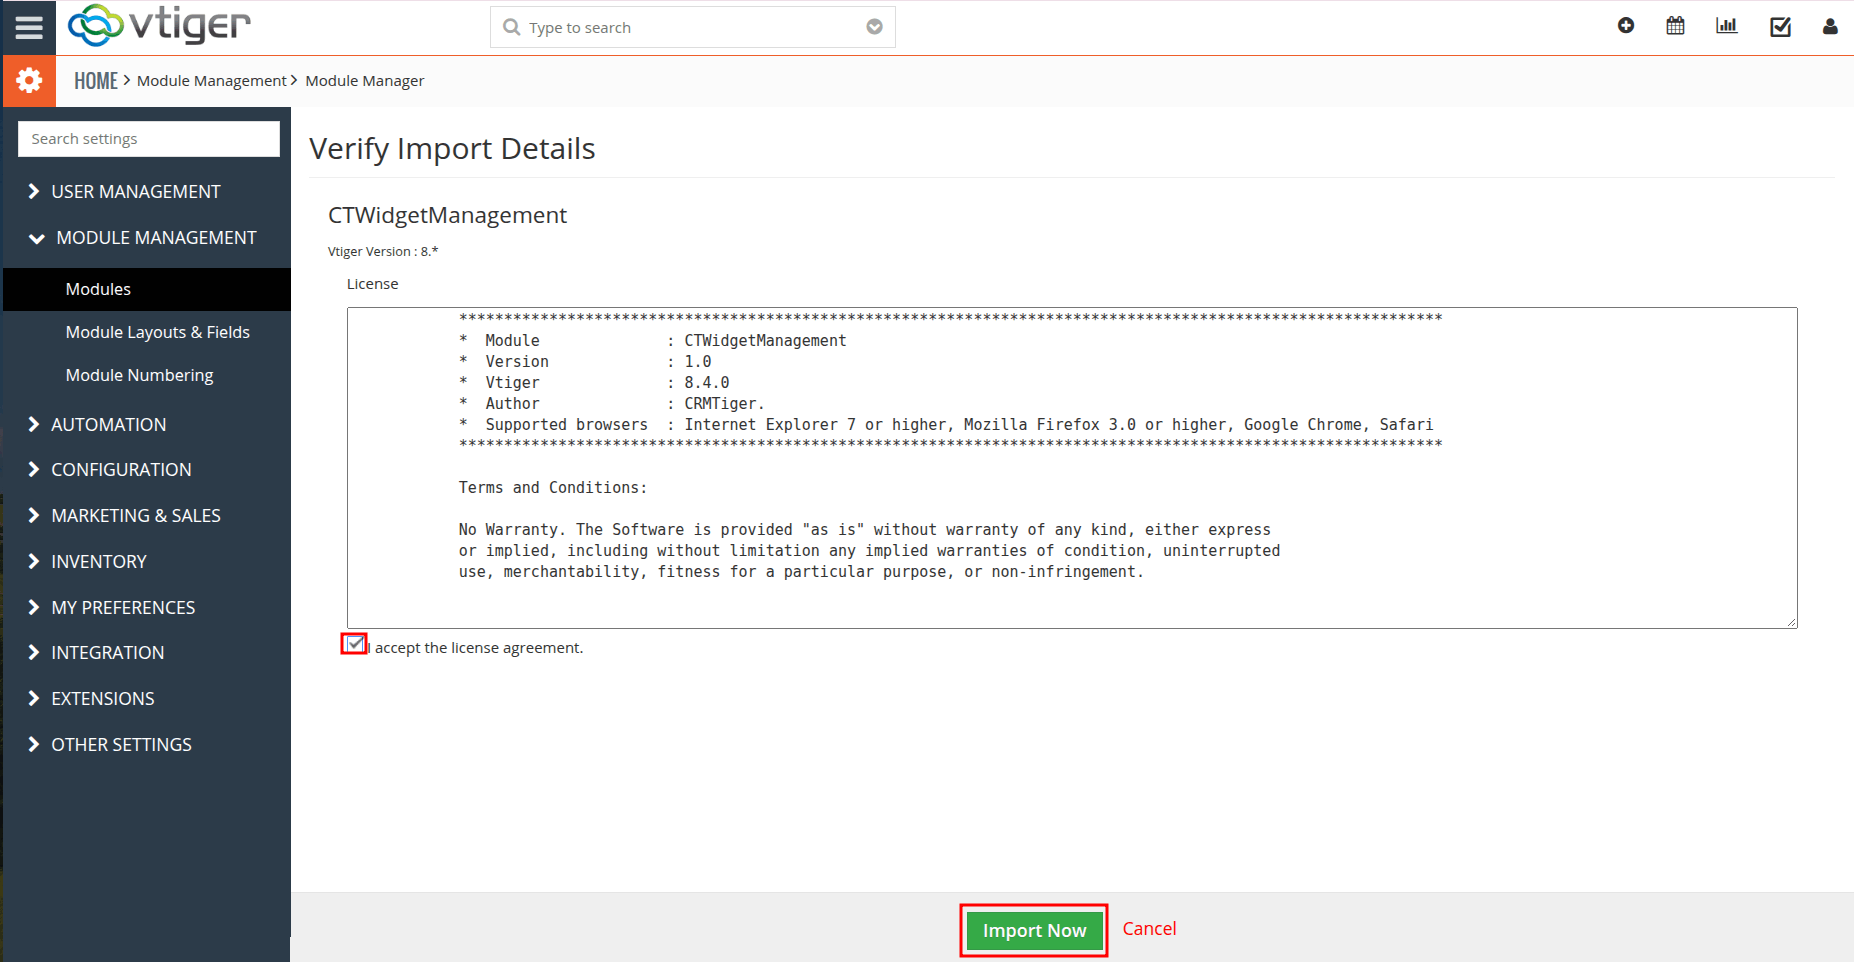Click the orange settings gear icon

(x=29, y=80)
